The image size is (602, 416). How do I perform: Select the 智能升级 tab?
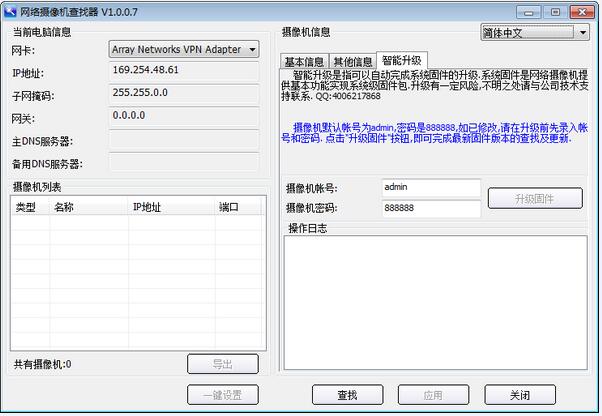pos(402,60)
